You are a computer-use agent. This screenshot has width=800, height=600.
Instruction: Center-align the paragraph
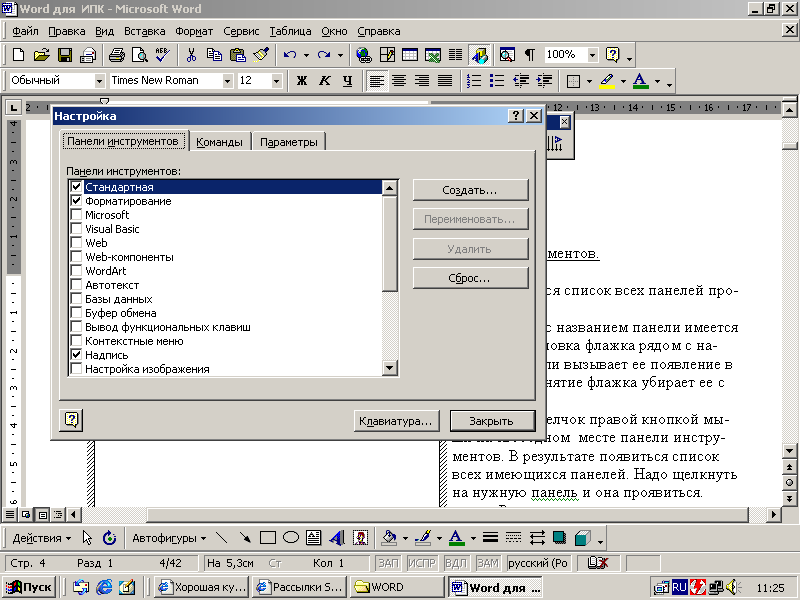coord(399,81)
